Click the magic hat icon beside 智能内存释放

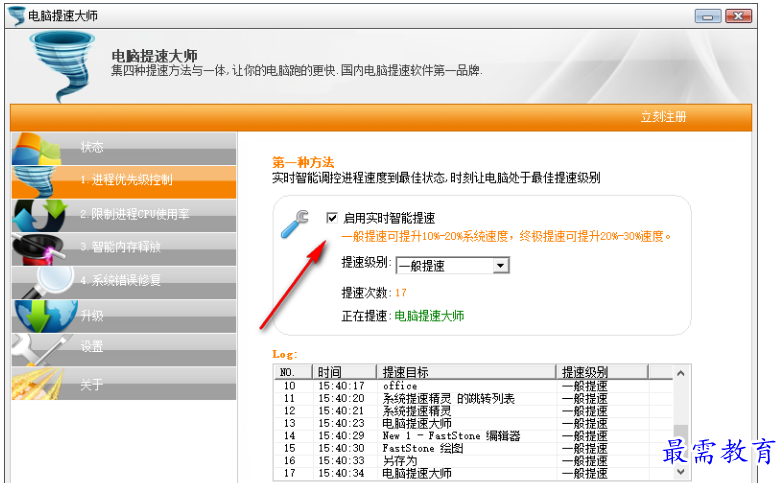(38, 250)
